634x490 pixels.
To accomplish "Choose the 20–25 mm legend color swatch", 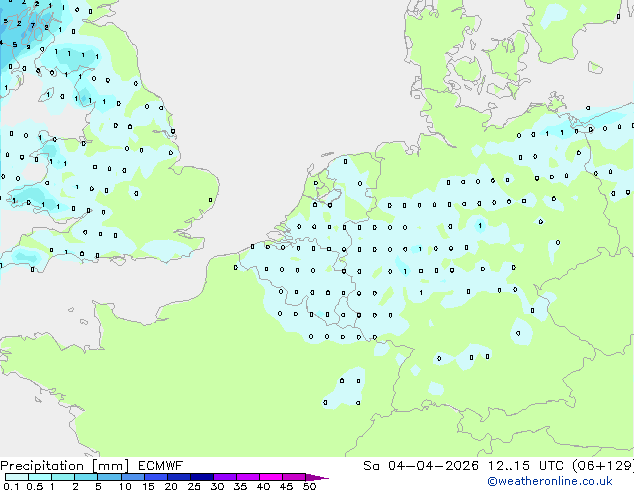I will coord(178,477).
